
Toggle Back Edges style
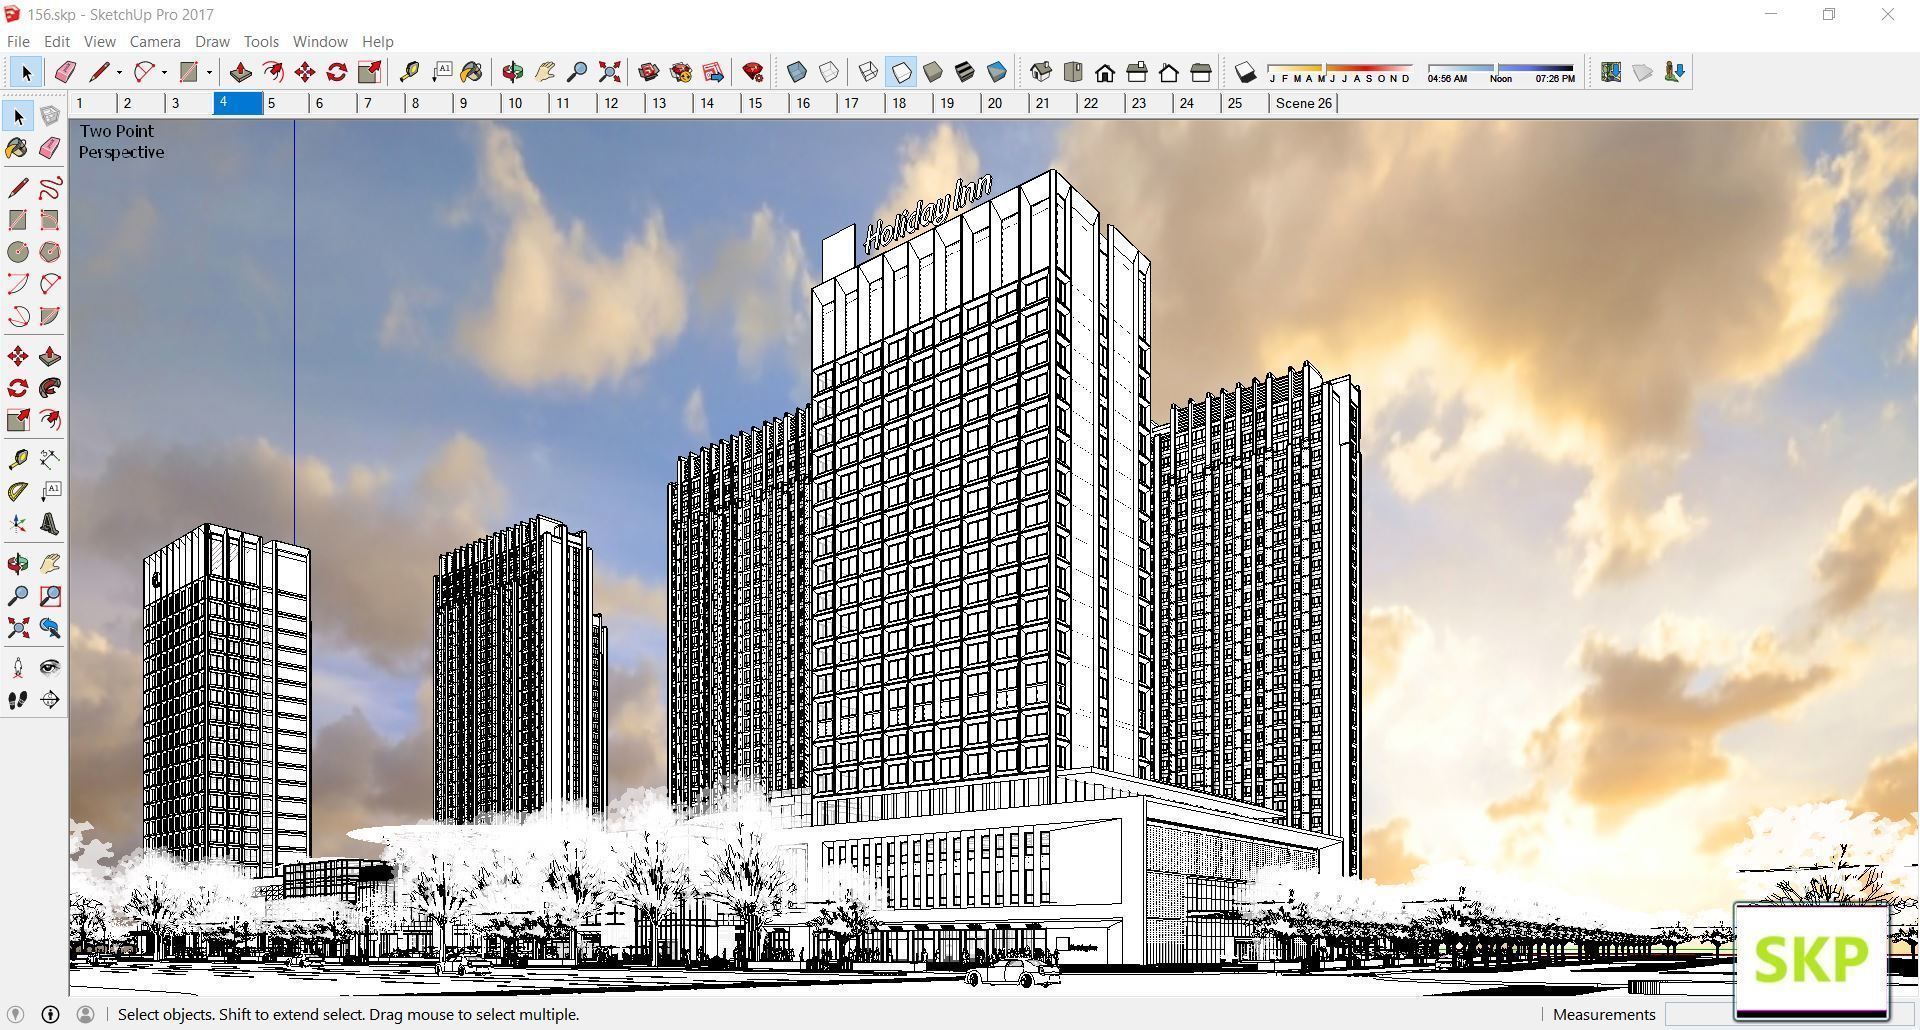(829, 72)
